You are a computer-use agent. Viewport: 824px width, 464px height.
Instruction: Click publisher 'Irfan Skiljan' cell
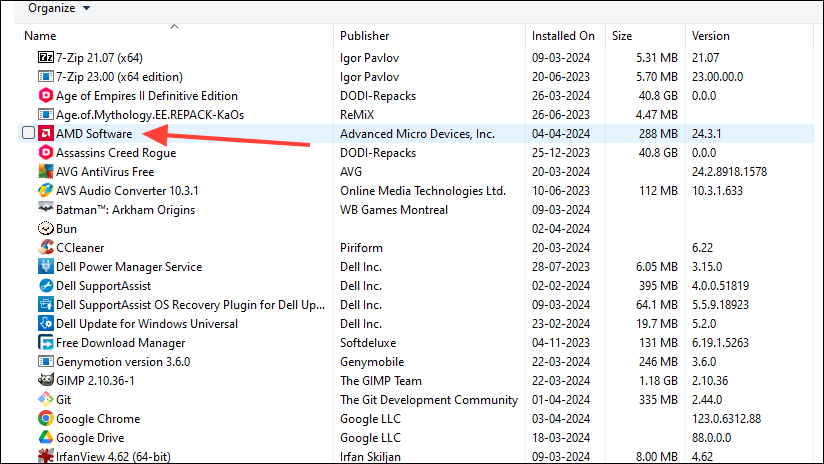(x=370, y=457)
